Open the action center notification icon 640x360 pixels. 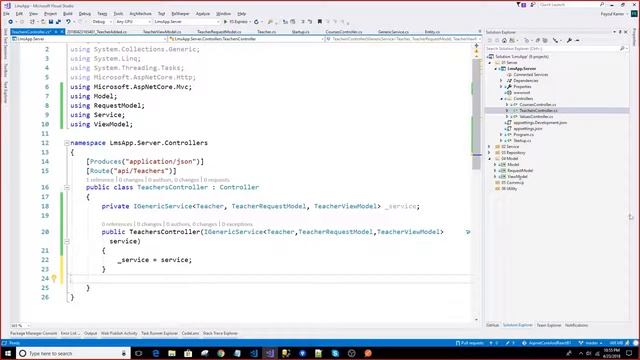(629, 353)
